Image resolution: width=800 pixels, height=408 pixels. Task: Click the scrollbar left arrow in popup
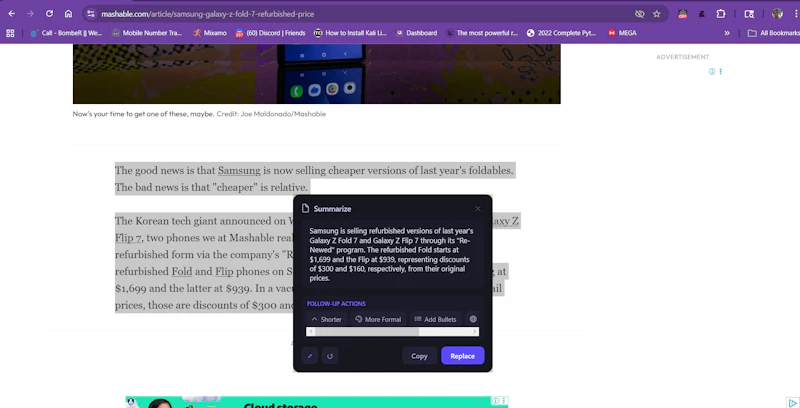[311, 332]
